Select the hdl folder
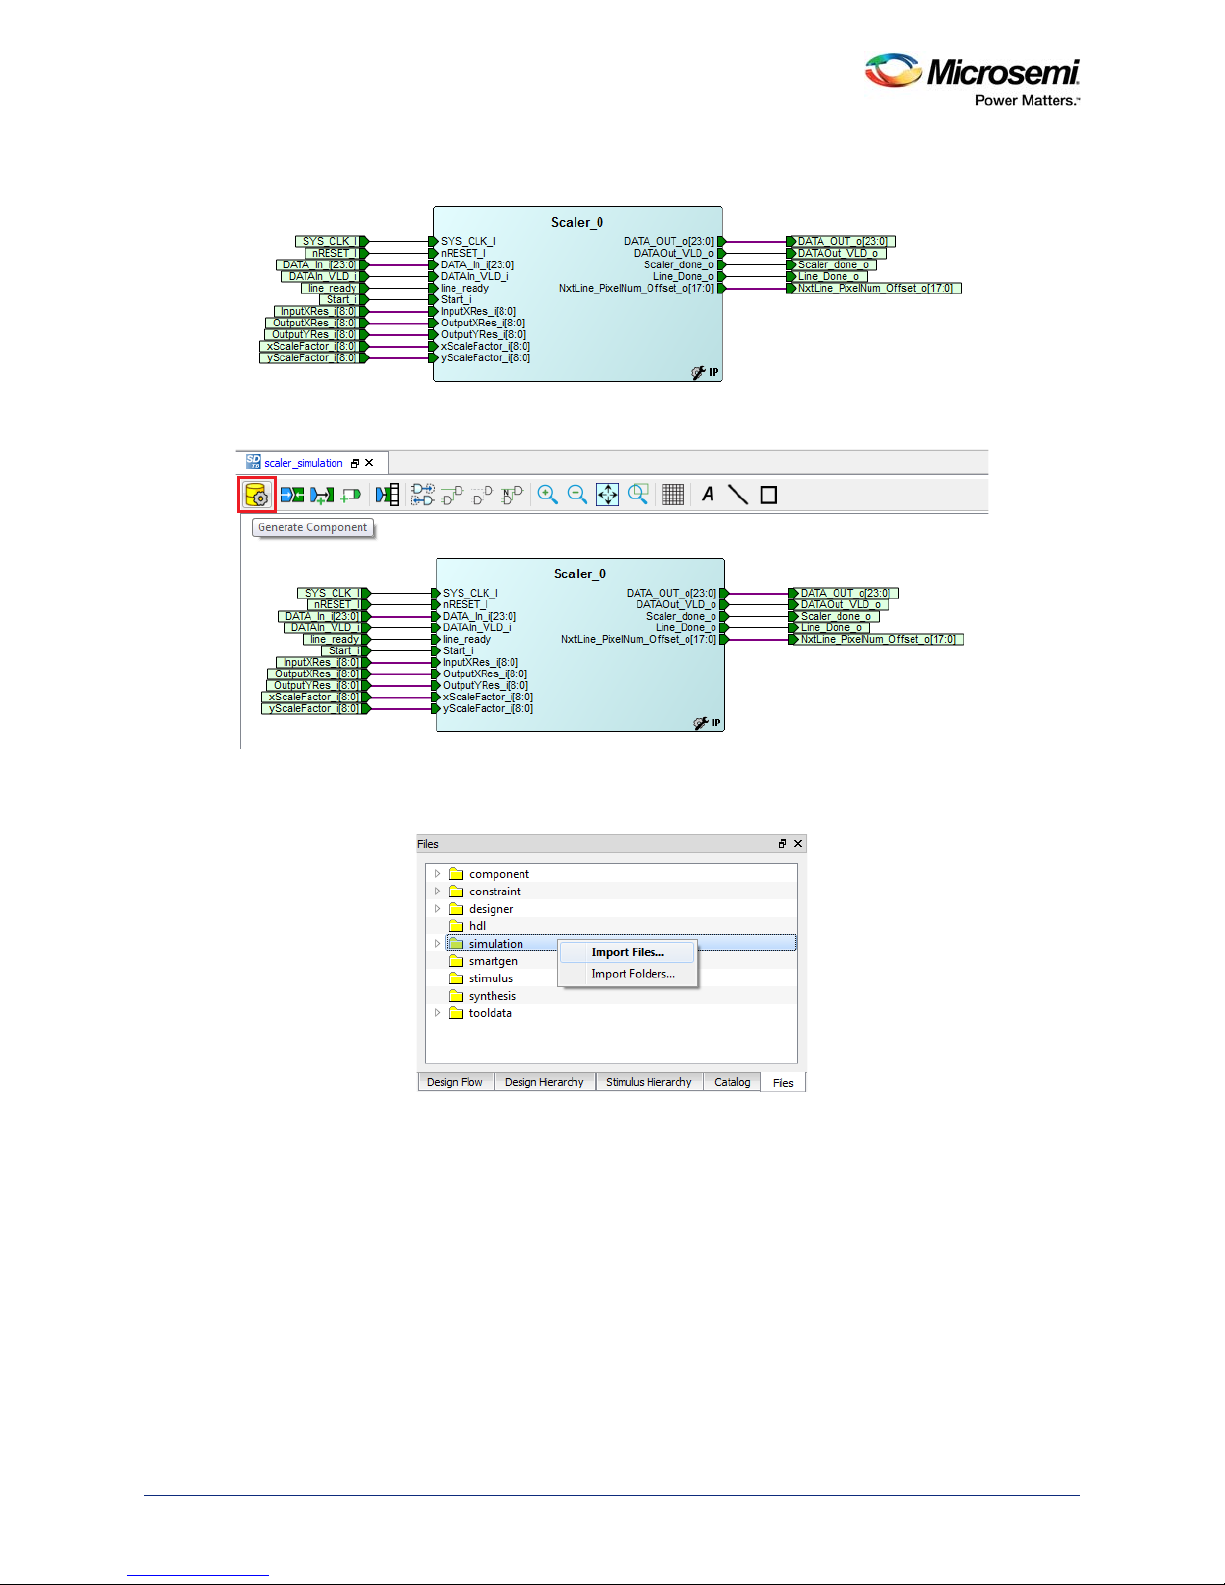The width and height of the screenshot is (1225, 1585). (x=468, y=926)
